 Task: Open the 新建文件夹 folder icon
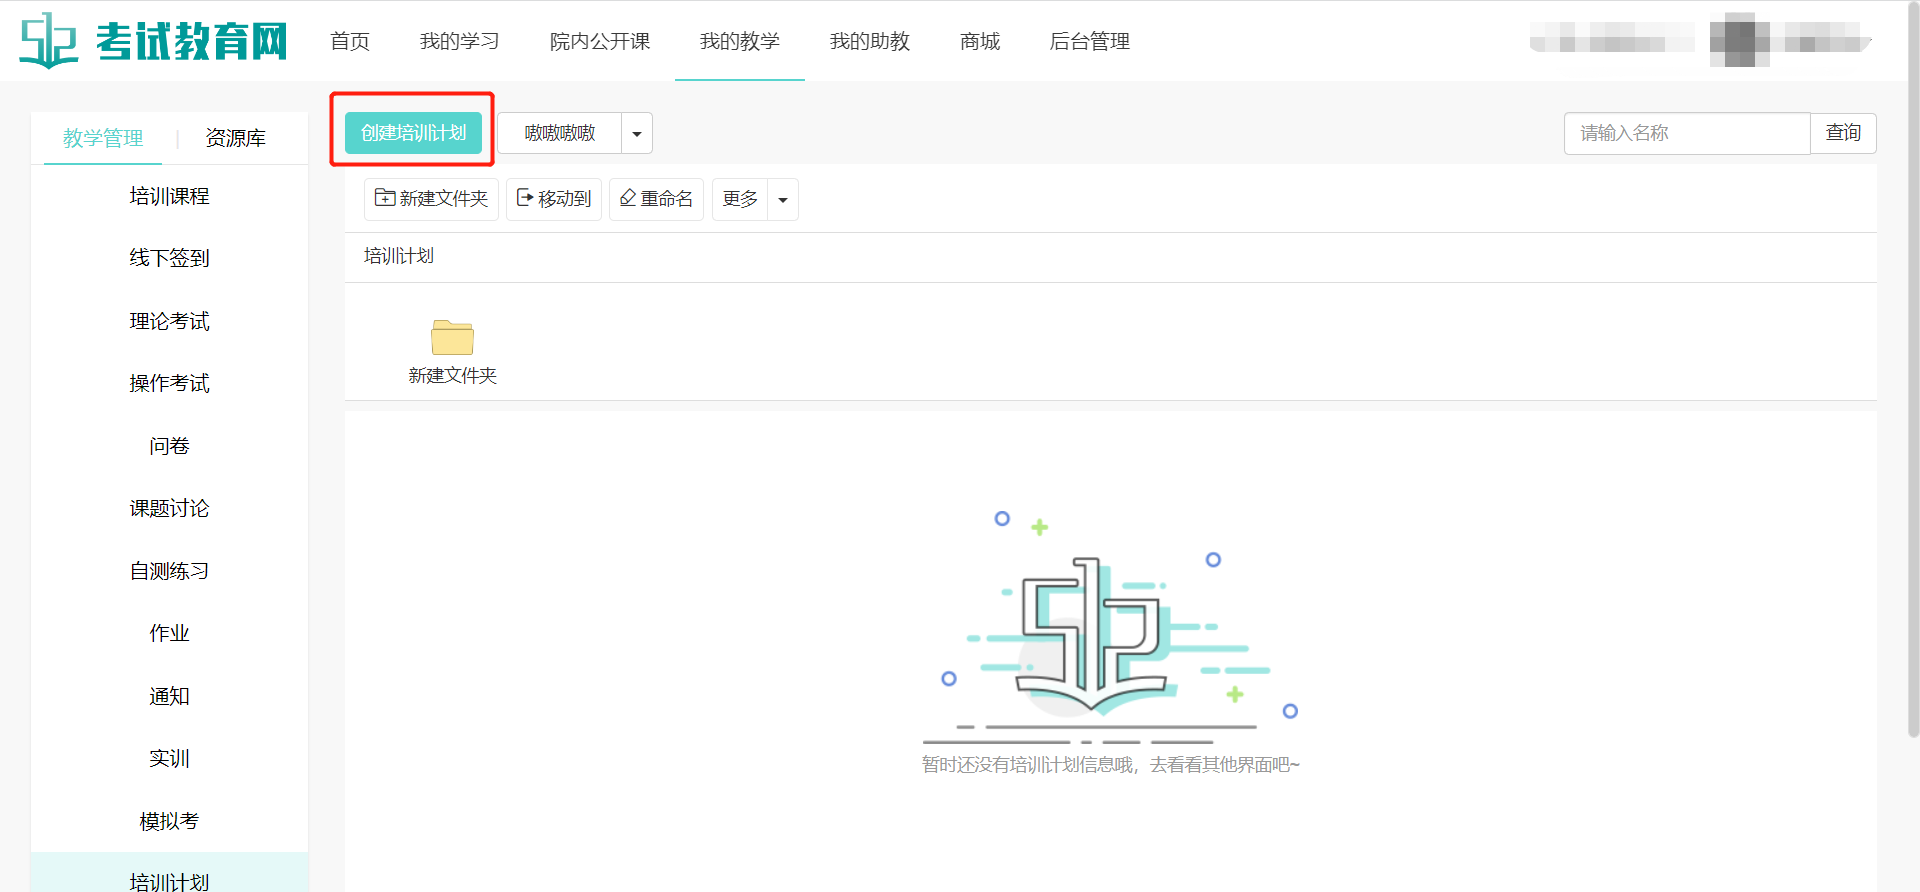click(x=452, y=338)
